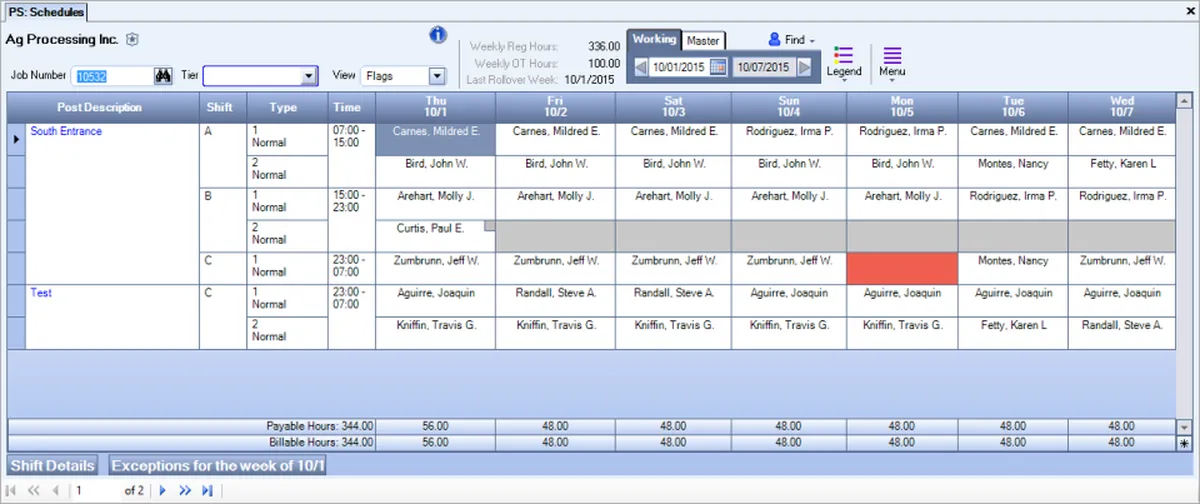Jump to last page in pager
Screen dimensions: 1200x504
[207, 491]
